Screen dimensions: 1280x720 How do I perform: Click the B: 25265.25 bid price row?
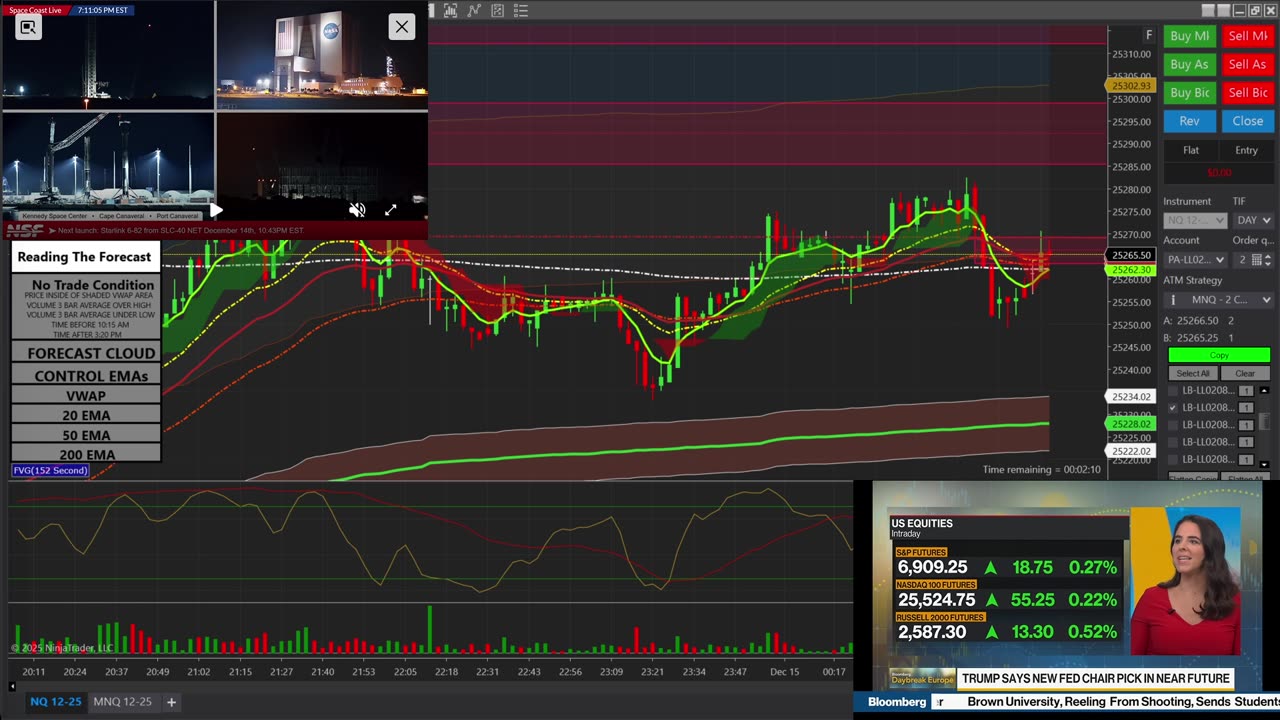coord(1198,338)
